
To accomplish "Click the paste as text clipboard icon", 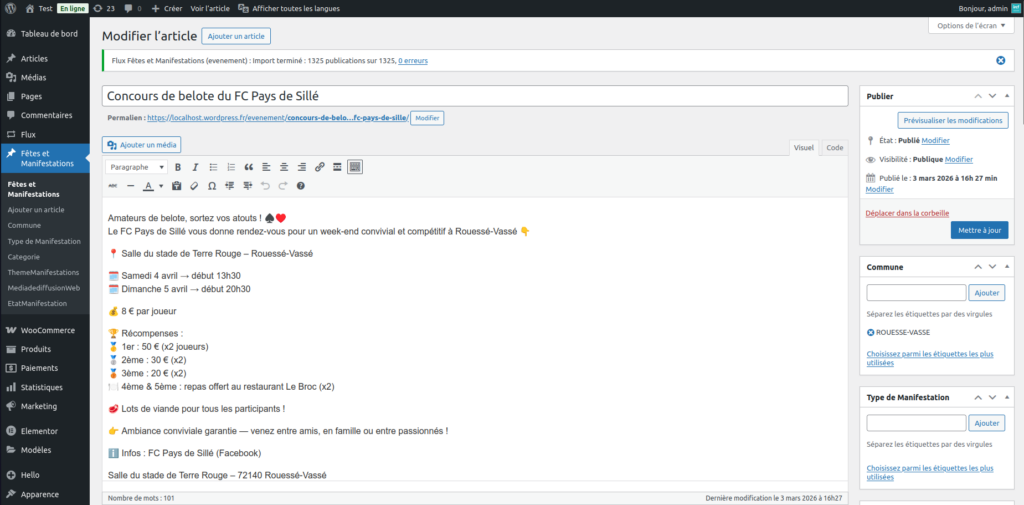I will coord(177,186).
